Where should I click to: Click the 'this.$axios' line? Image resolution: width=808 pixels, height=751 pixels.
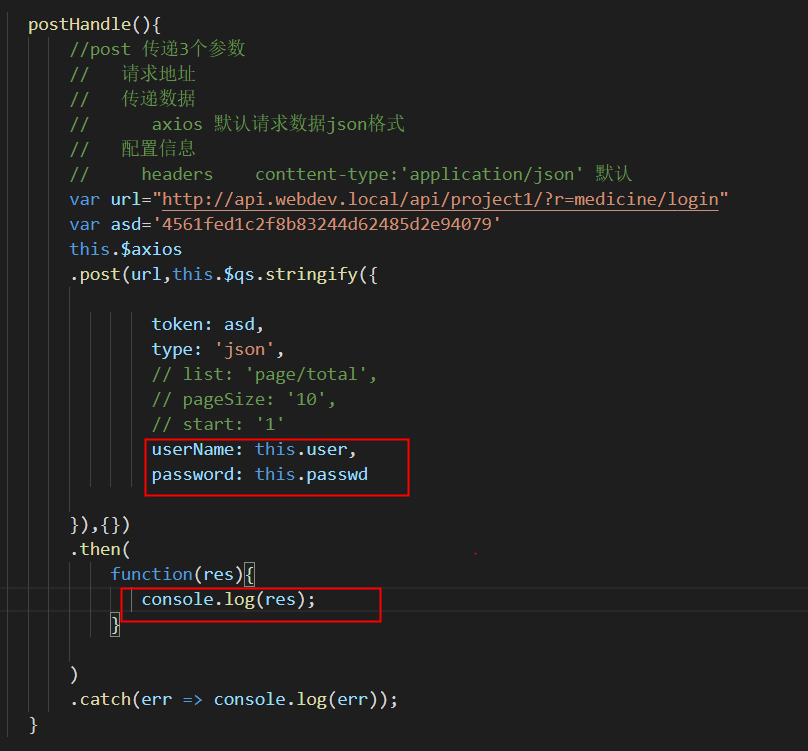pos(126,249)
